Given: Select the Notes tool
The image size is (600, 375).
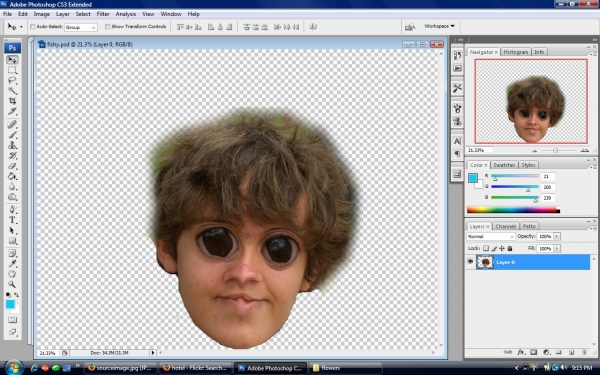Looking at the screenshot, I should (x=12, y=254).
